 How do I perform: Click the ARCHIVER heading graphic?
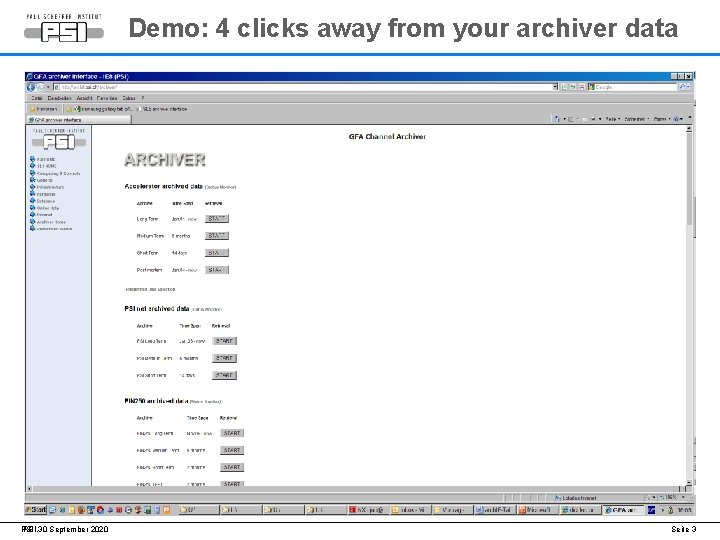click(165, 160)
